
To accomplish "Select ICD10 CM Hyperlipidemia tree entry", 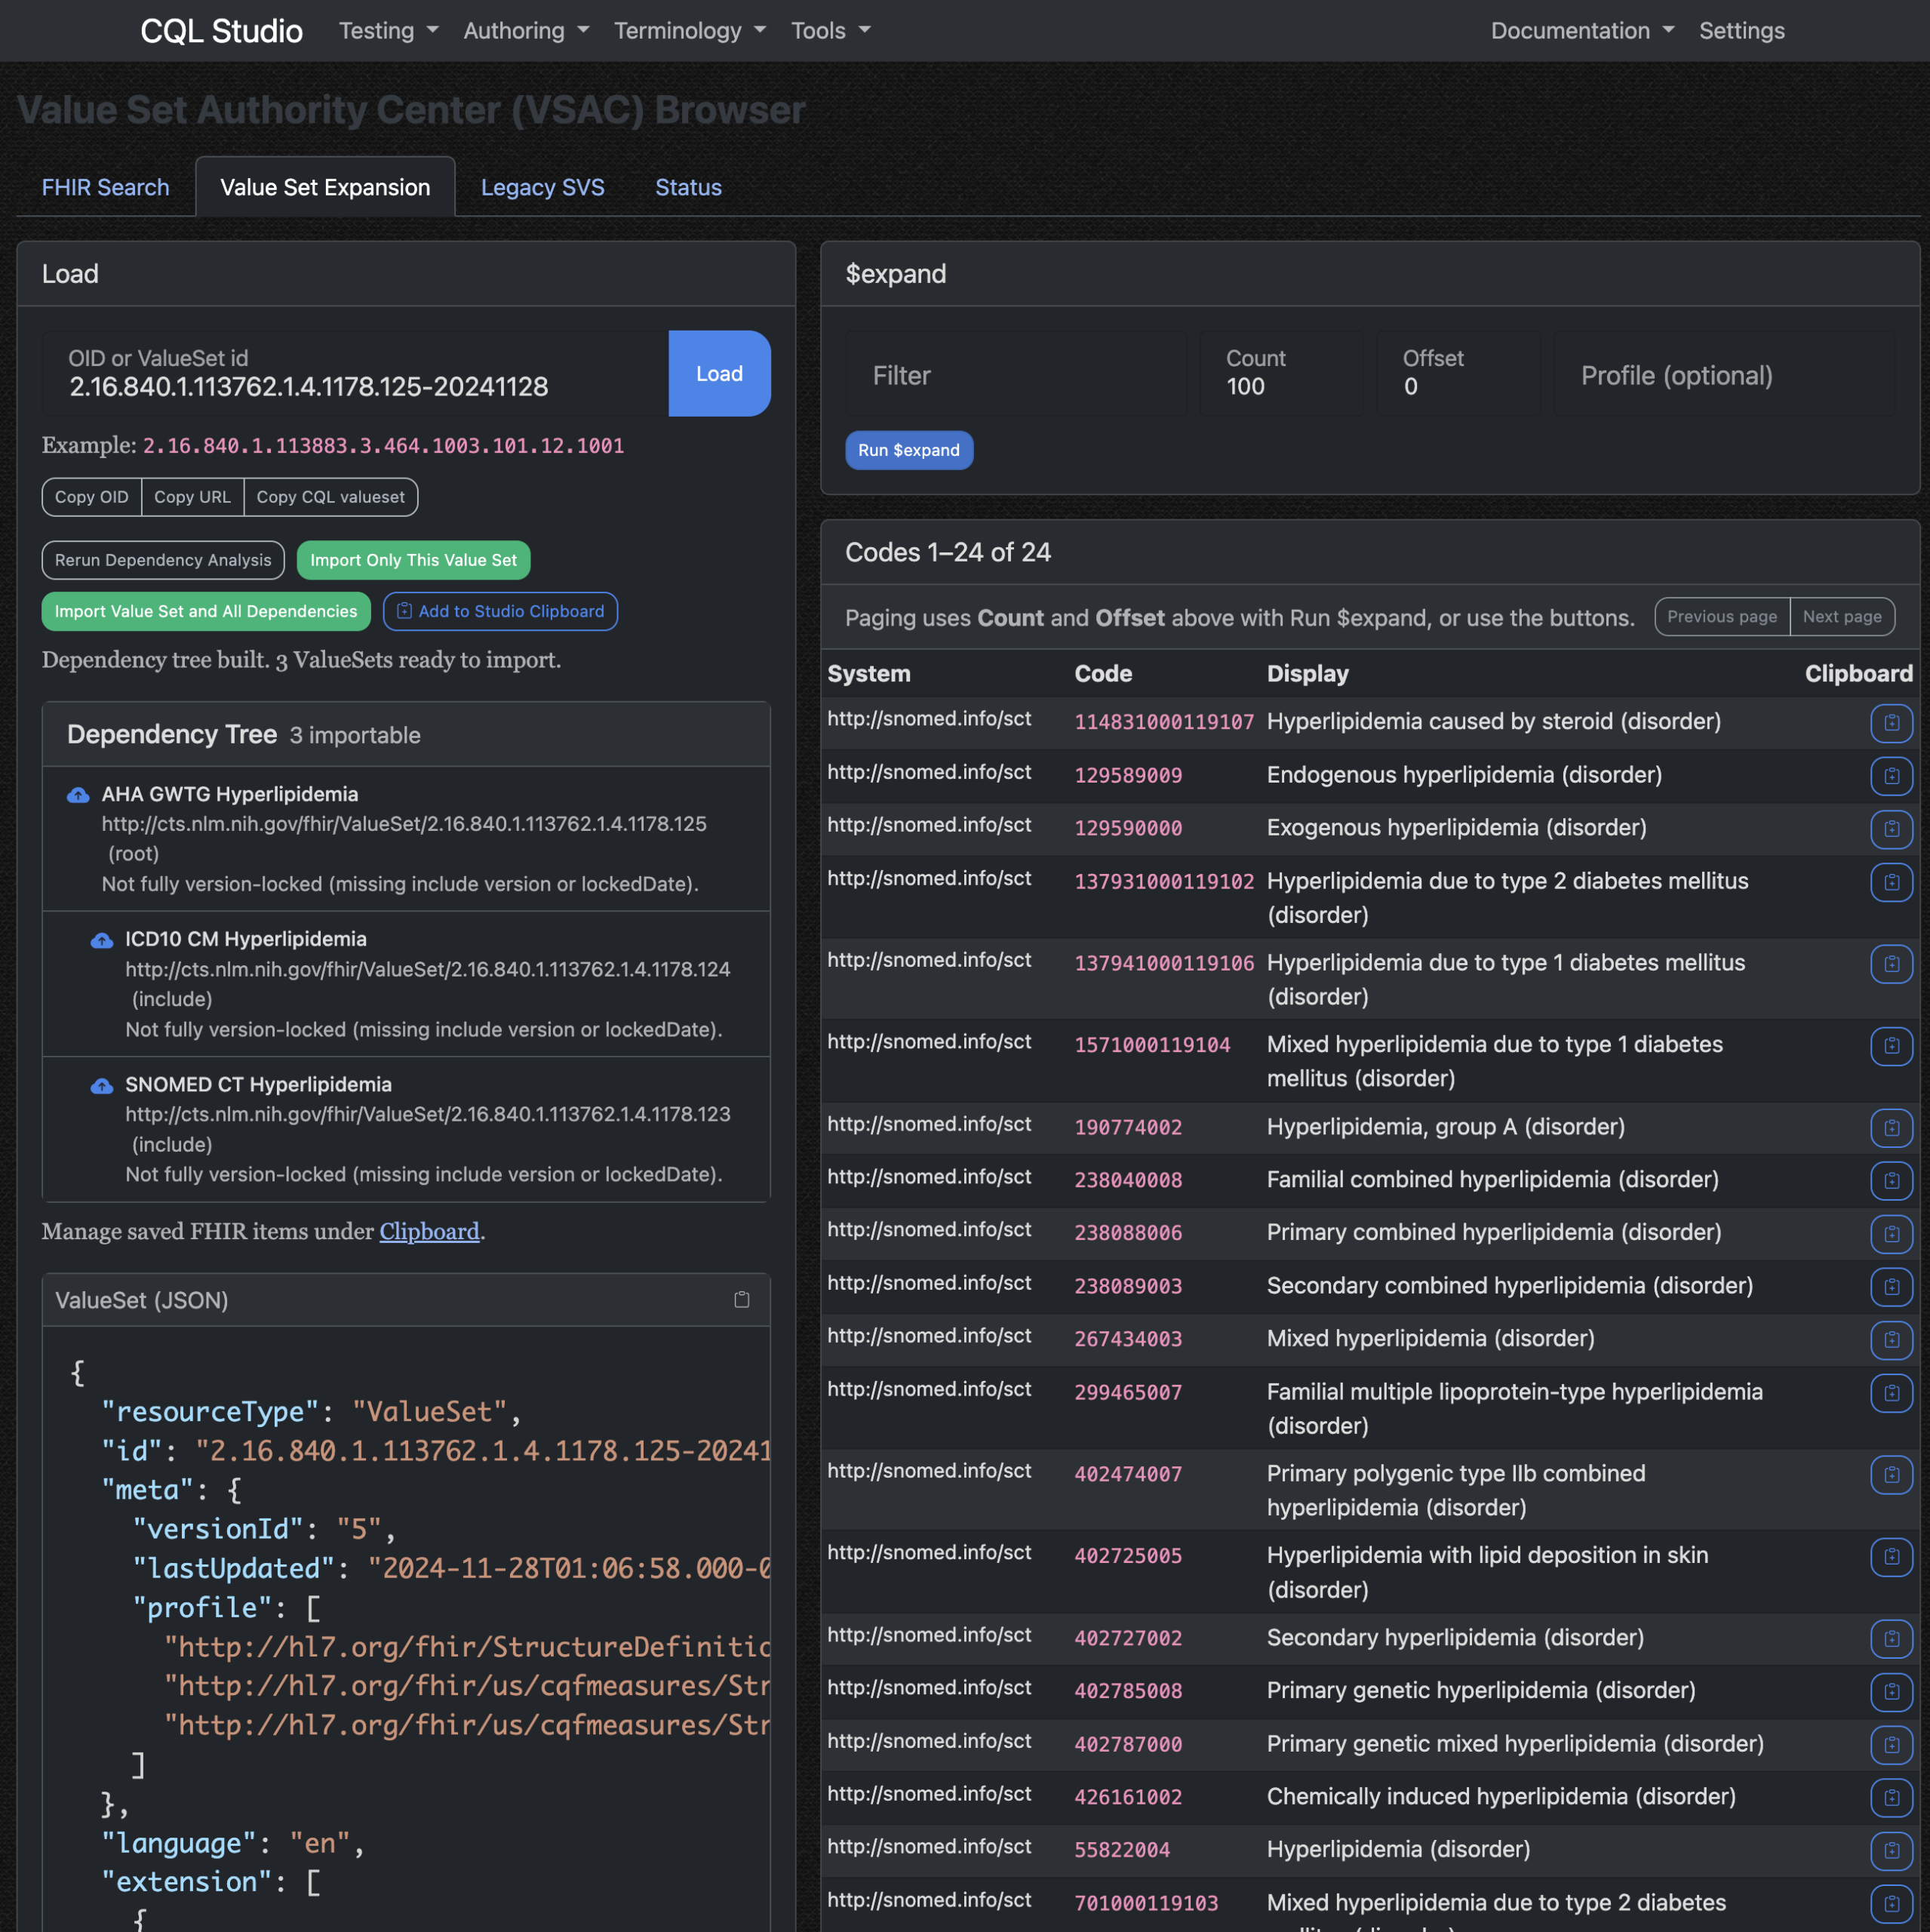I will tap(406, 984).
